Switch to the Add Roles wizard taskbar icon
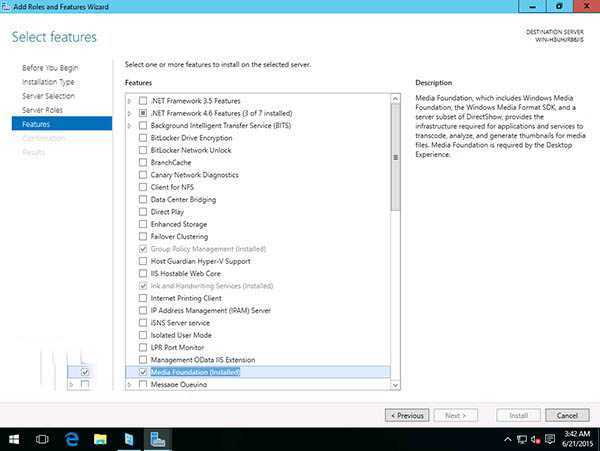Viewport: 600px width, 451px height. click(157, 439)
